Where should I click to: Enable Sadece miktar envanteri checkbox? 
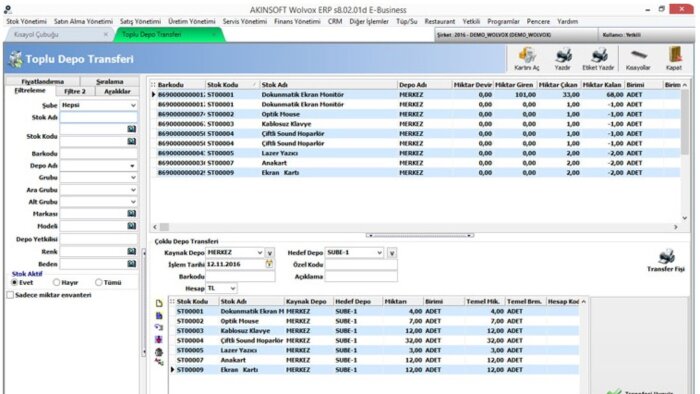10,295
